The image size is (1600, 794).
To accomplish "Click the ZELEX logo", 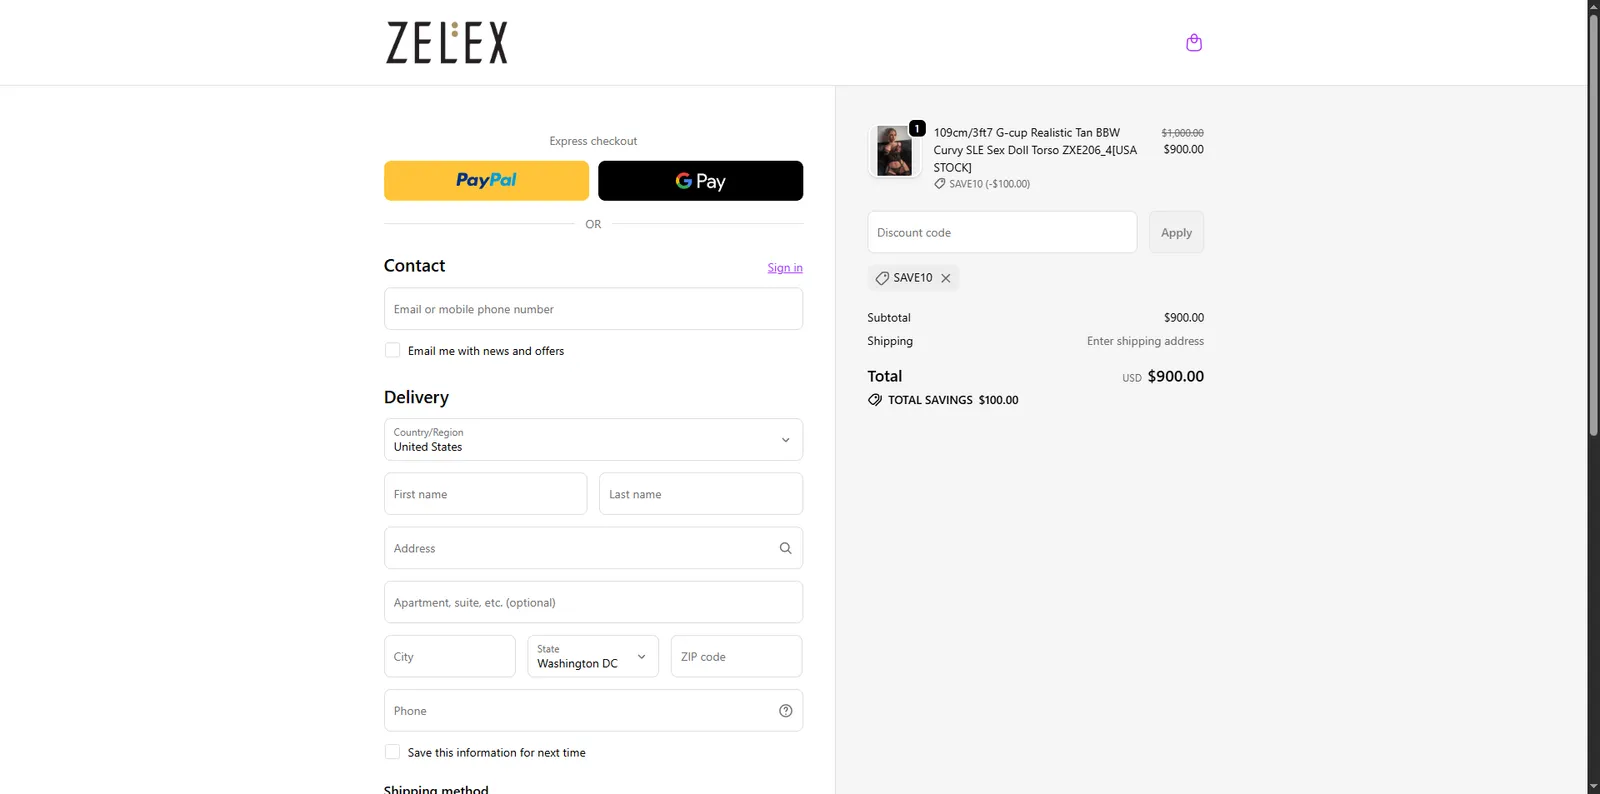I will point(446,42).
